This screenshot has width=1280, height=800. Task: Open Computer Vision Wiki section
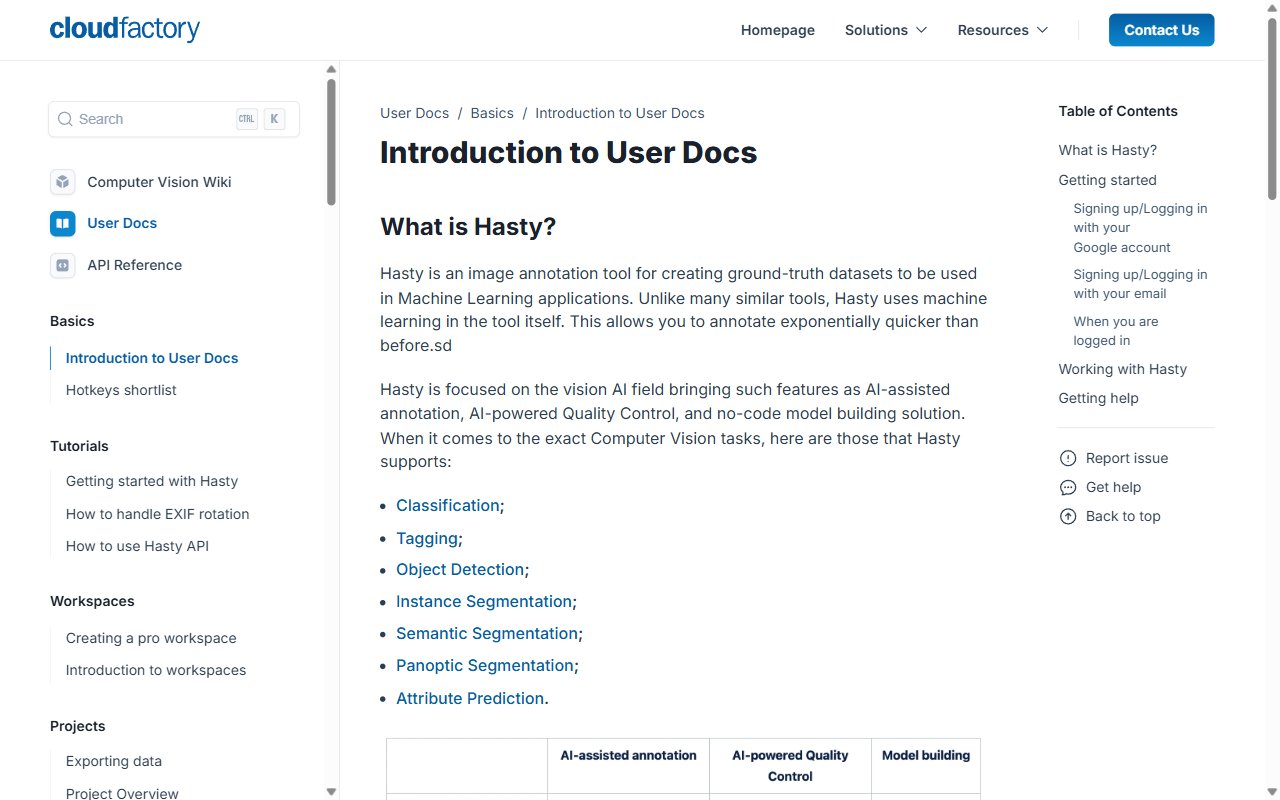click(x=159, y=182)
